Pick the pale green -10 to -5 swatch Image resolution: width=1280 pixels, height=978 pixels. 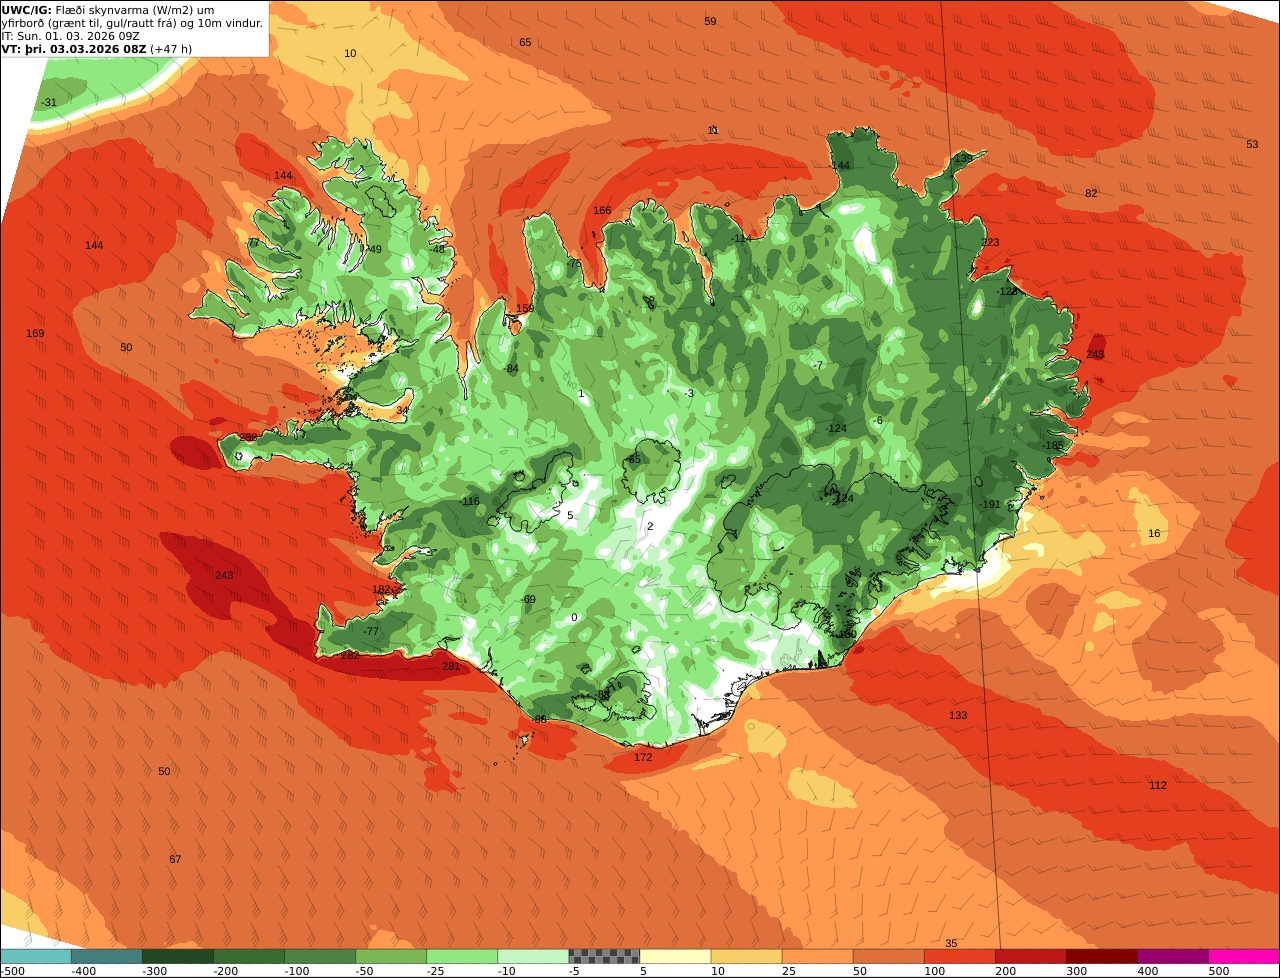pyautogui.click(x=532, y=956)
